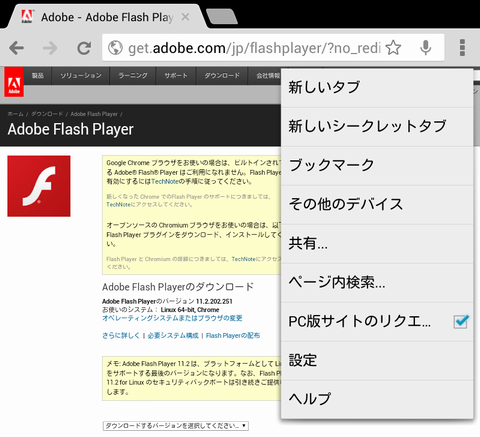This screenshot has height=437, width=480.
Task: Open the サポート navigation item
Action: 176,76
